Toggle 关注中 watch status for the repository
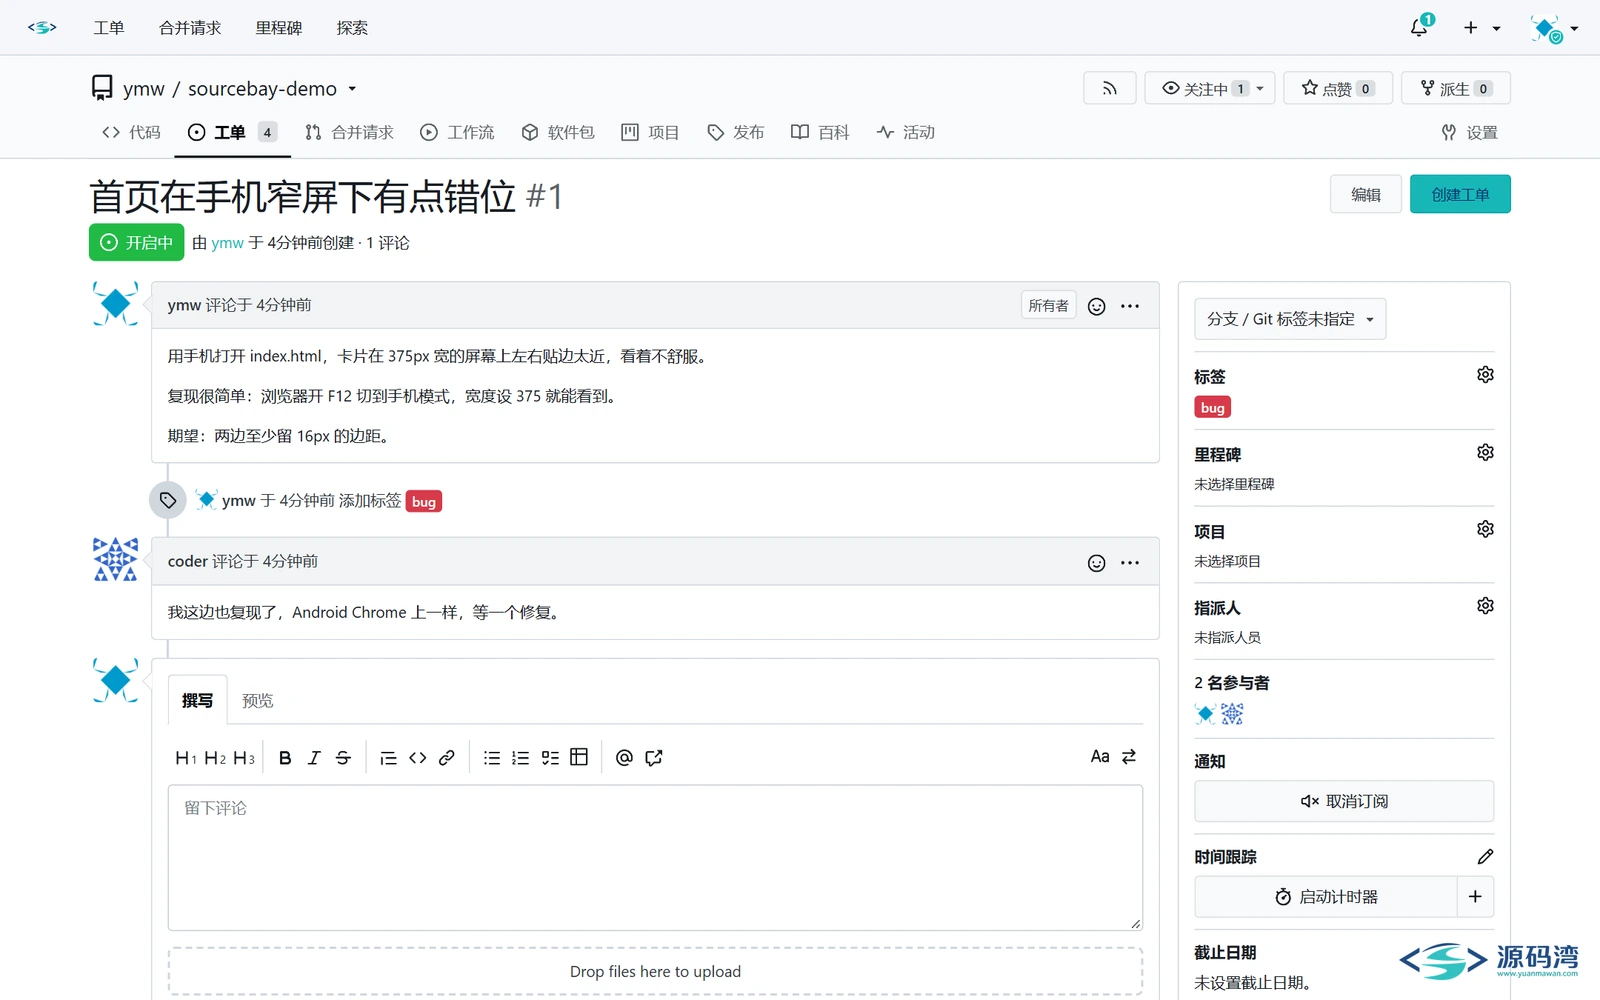The width and height of the screenshot is (1600, 1000). 1210,88
